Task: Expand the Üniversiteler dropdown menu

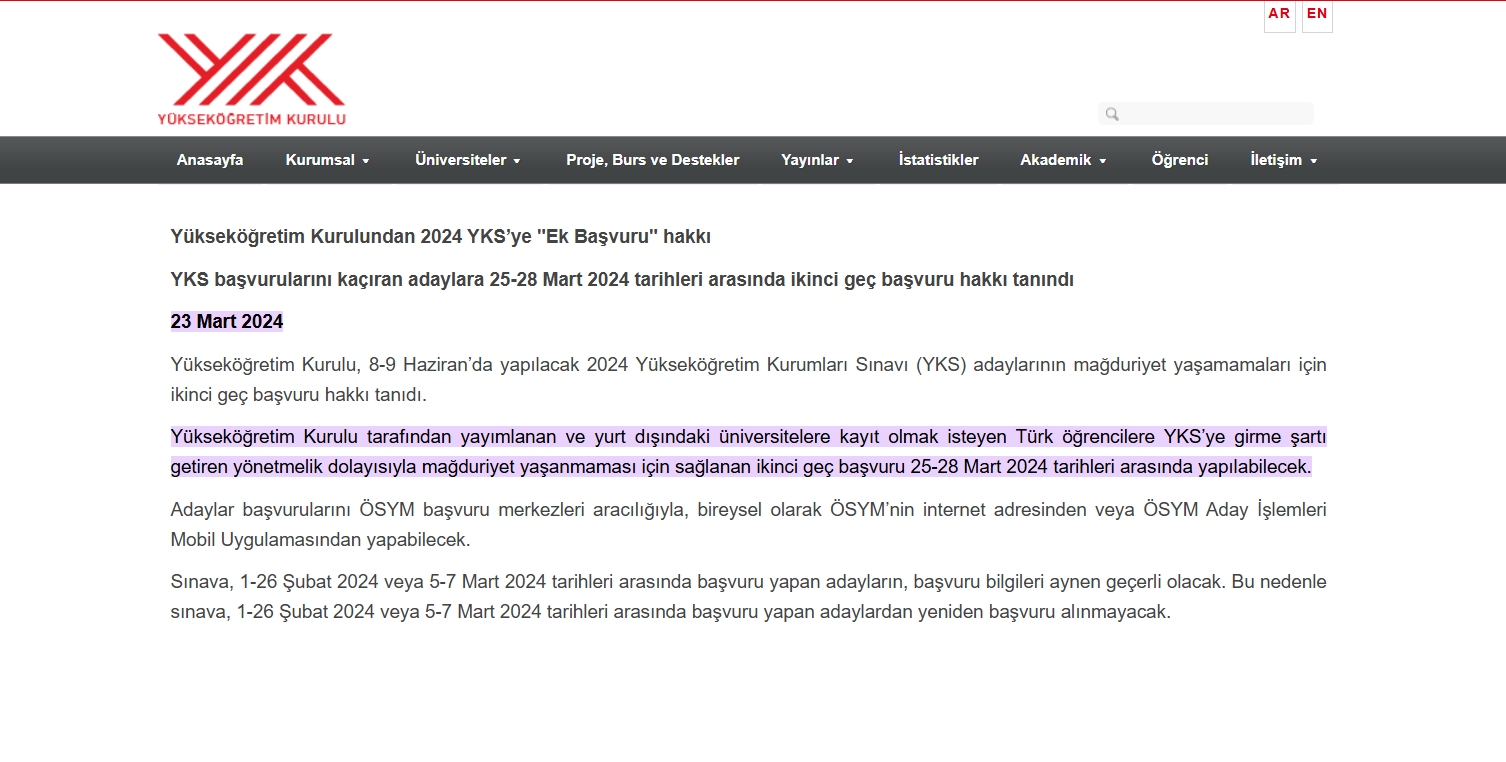Action: (468, 160)
